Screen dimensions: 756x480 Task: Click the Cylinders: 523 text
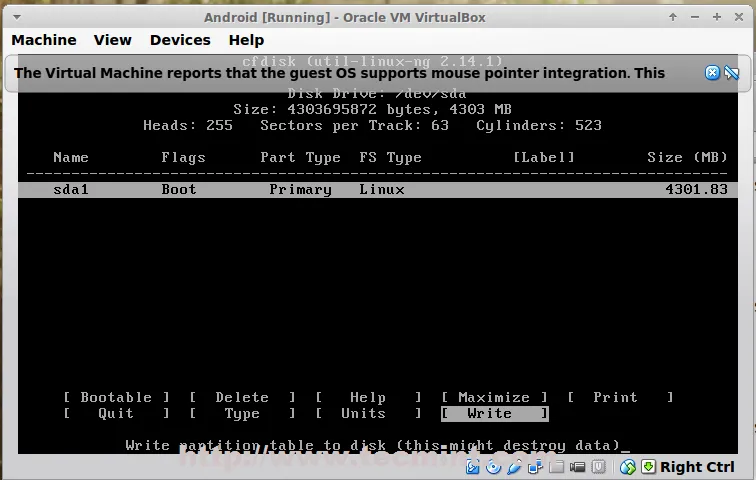pos(539,125)
